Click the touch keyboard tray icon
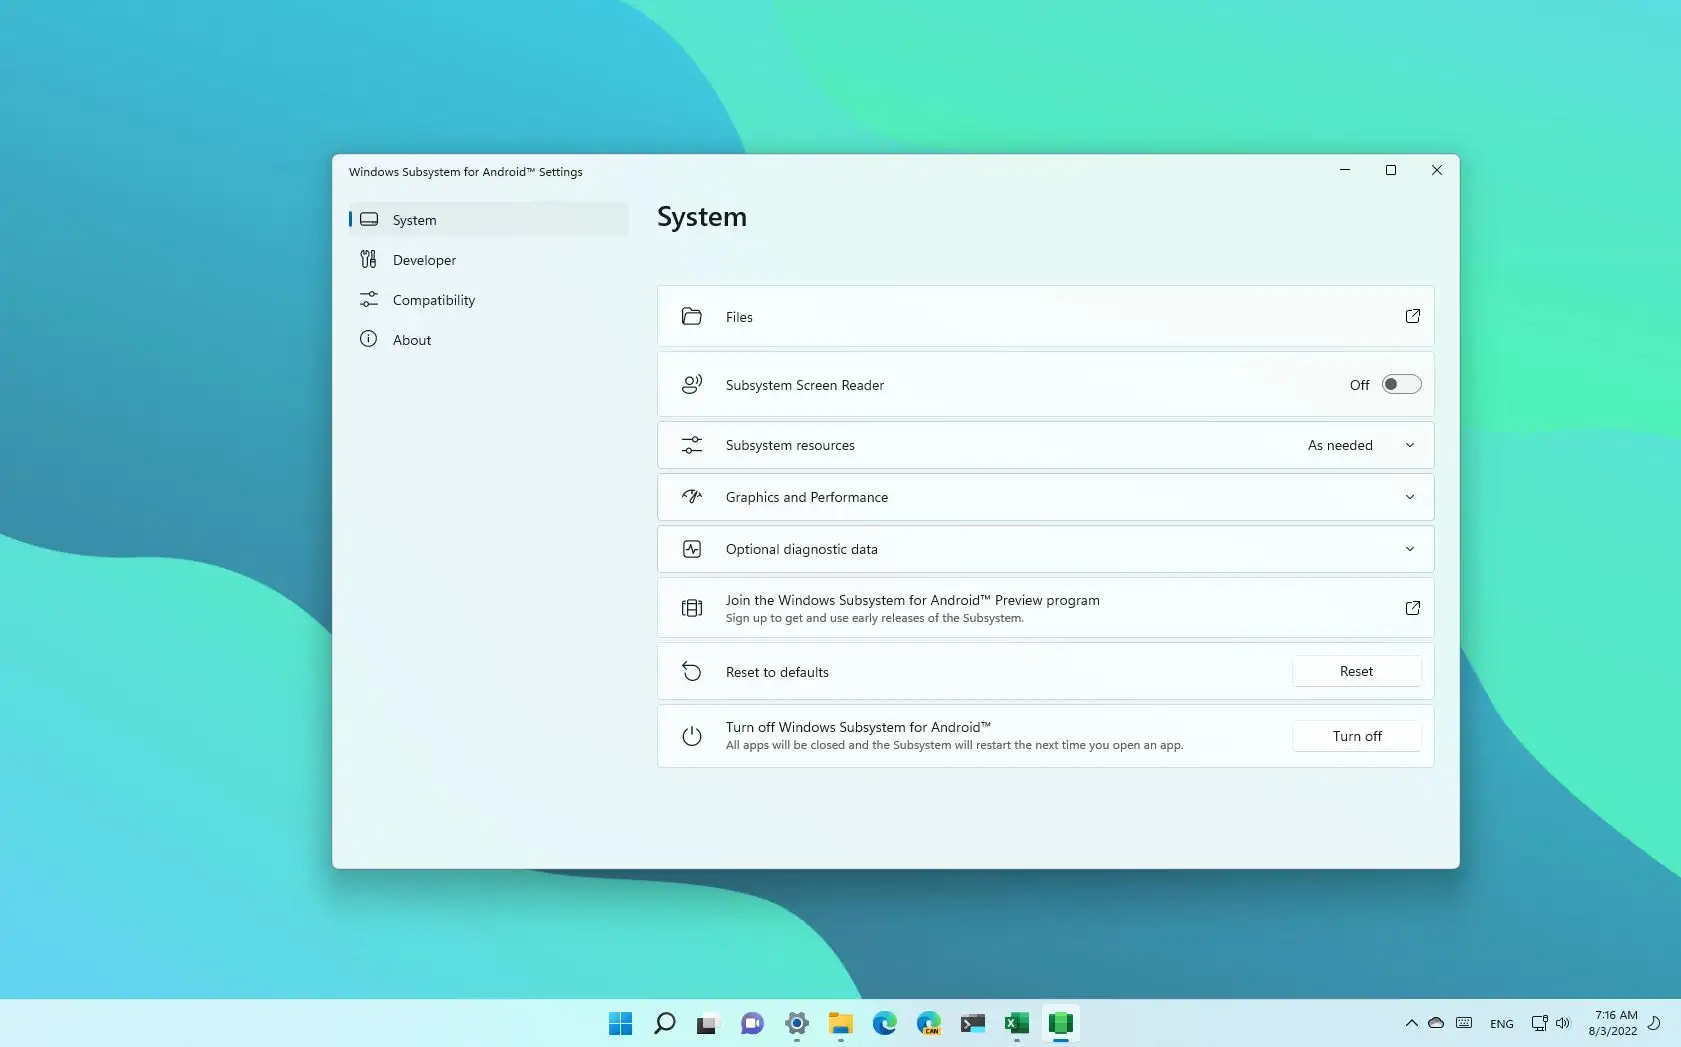1681x1047 pixels. click(x=1464, y=1023)
